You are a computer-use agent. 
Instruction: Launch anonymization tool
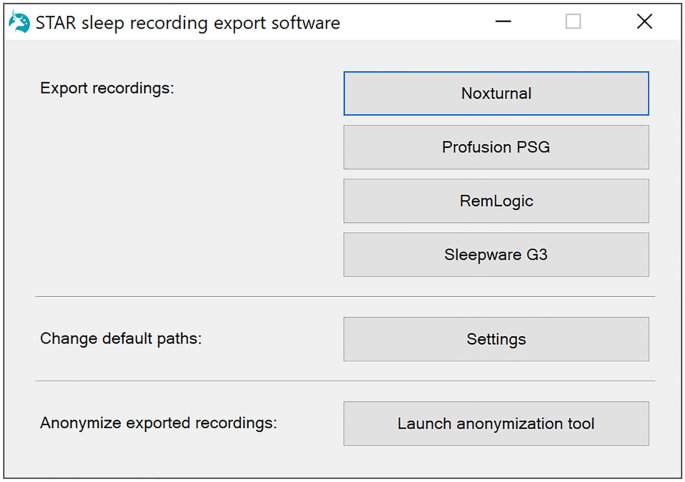click(496, 423)
